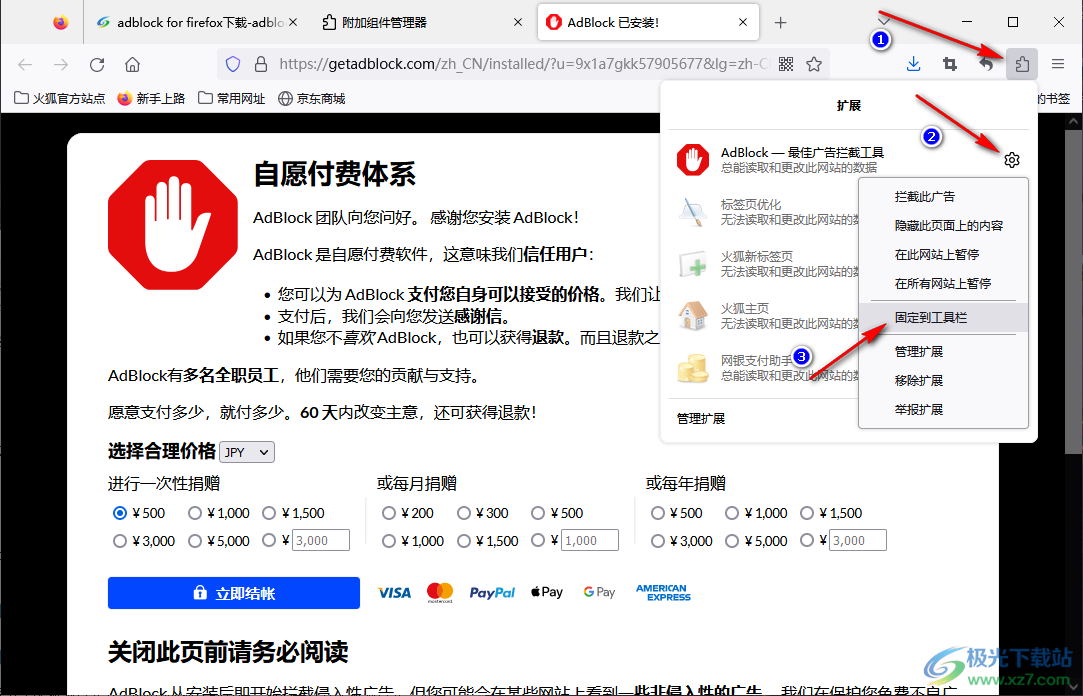Click the forward navigation arrow

(x=61, y=64)
